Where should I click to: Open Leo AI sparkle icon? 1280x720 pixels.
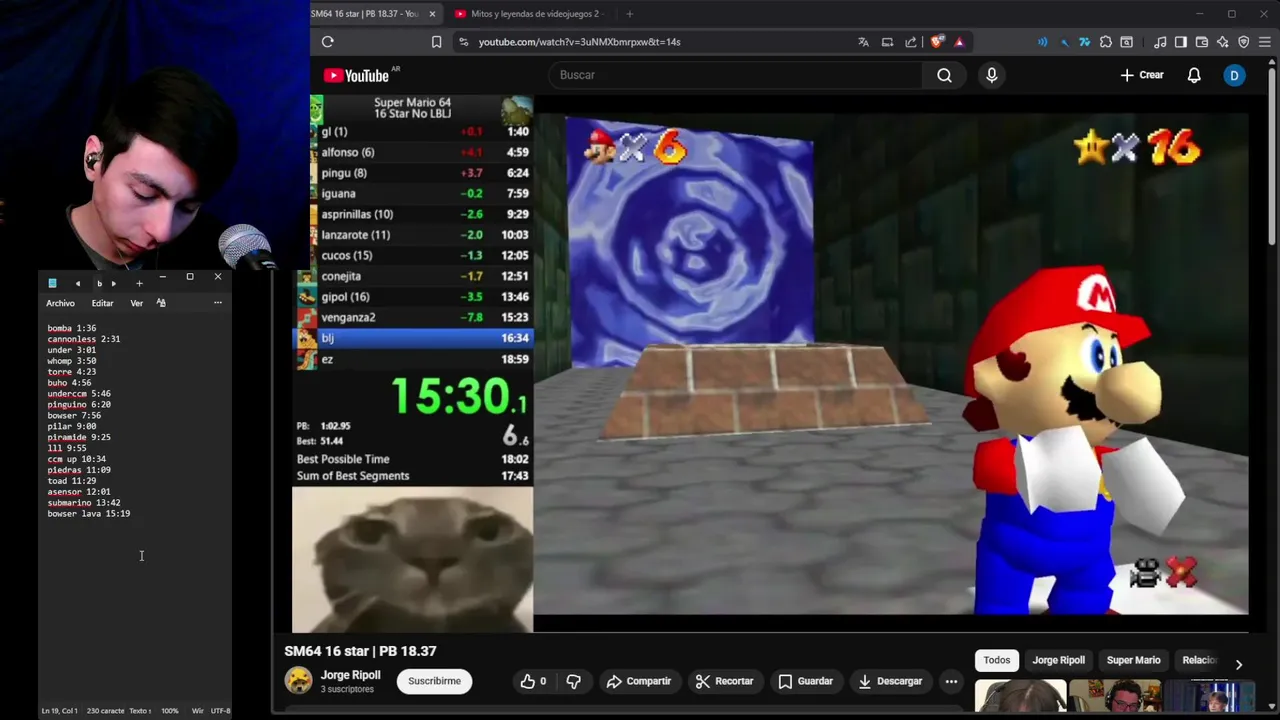point(1223,42)
